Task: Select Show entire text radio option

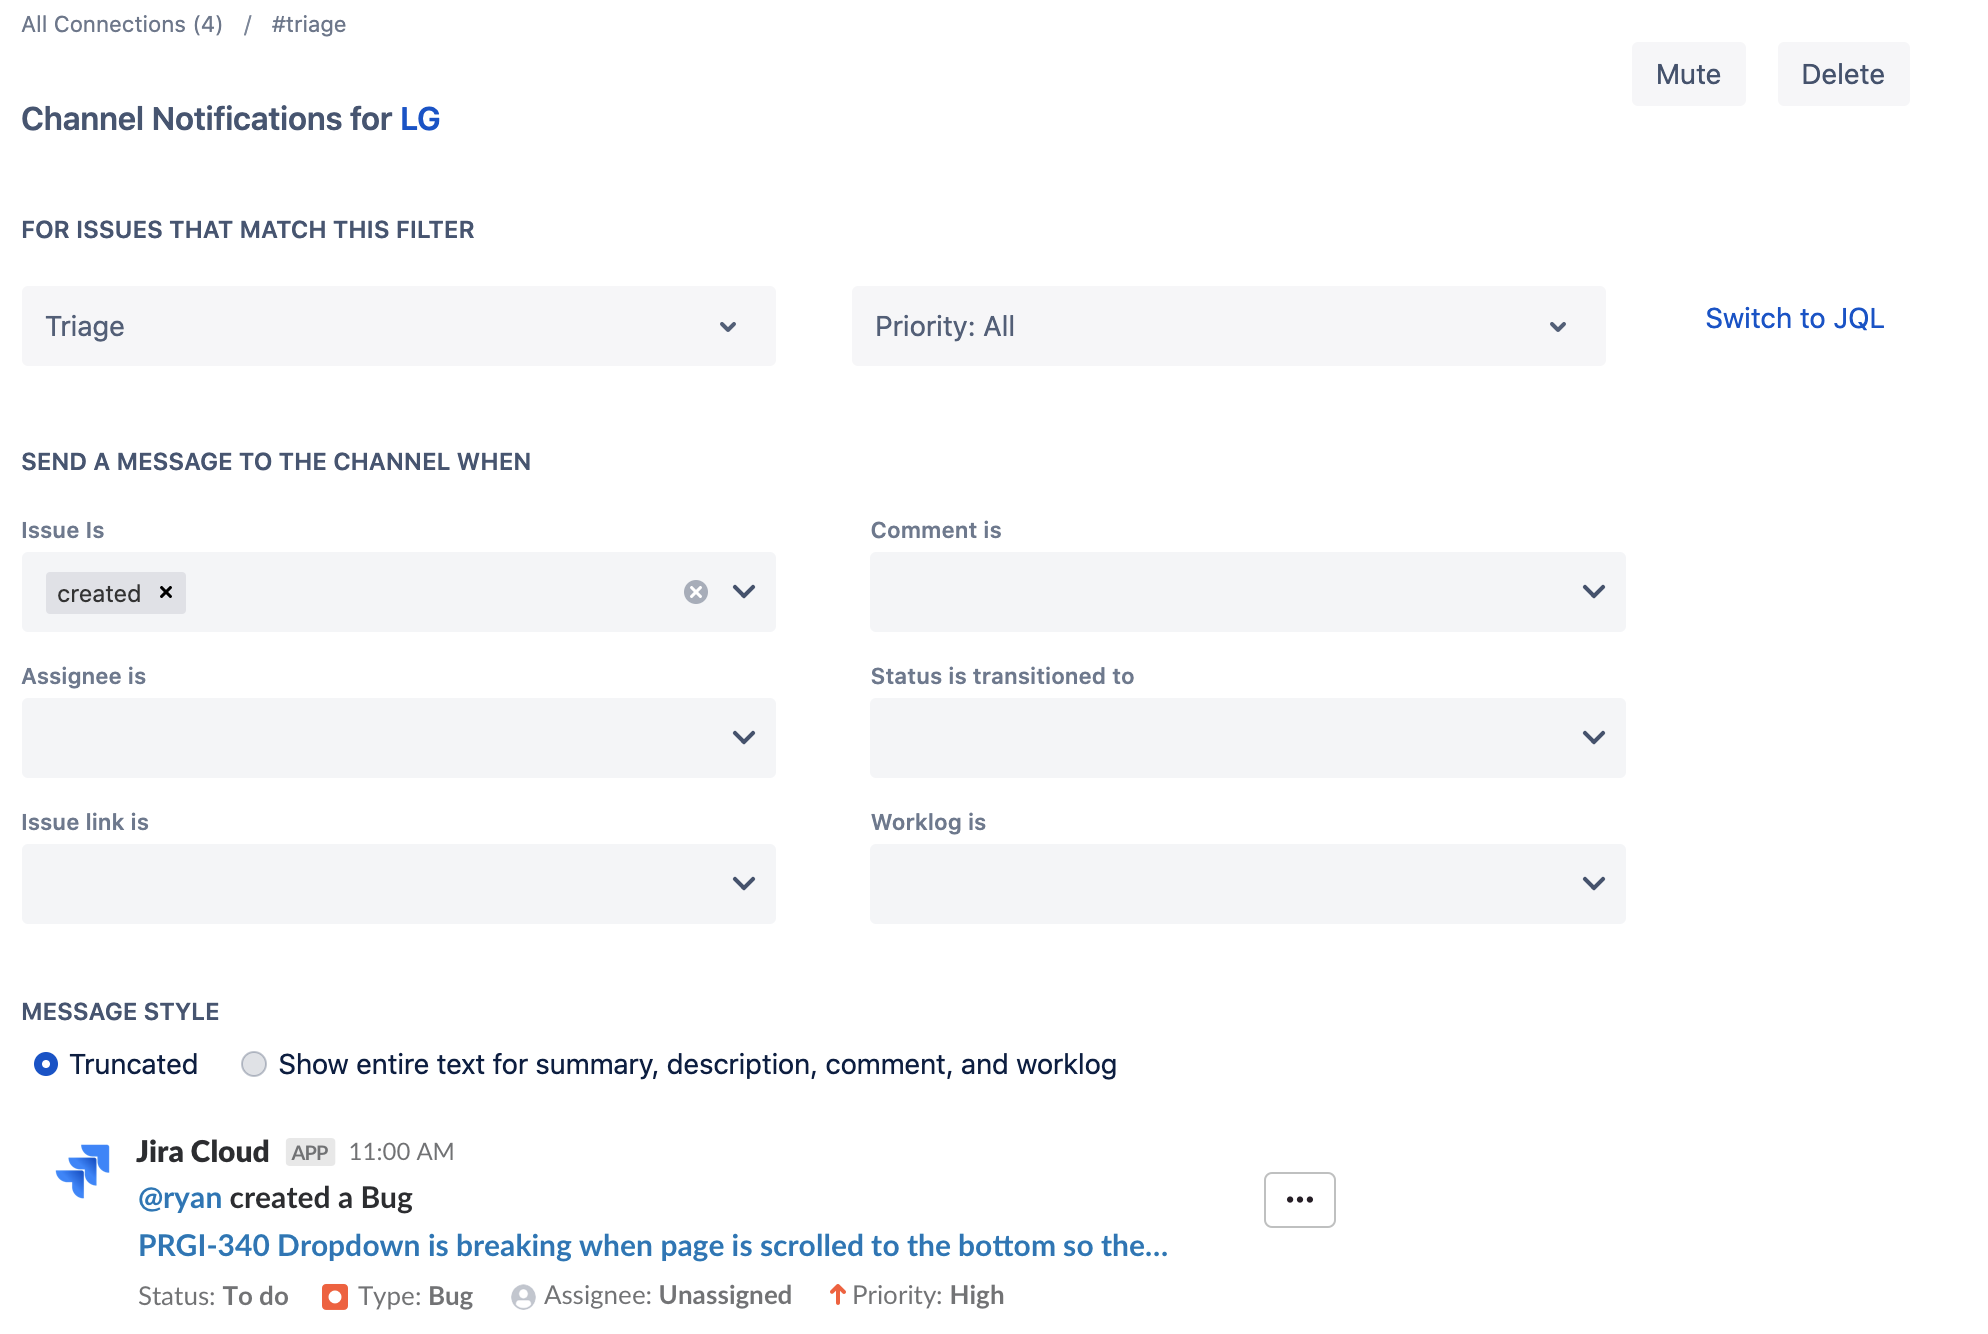Action: (254, 1064)
